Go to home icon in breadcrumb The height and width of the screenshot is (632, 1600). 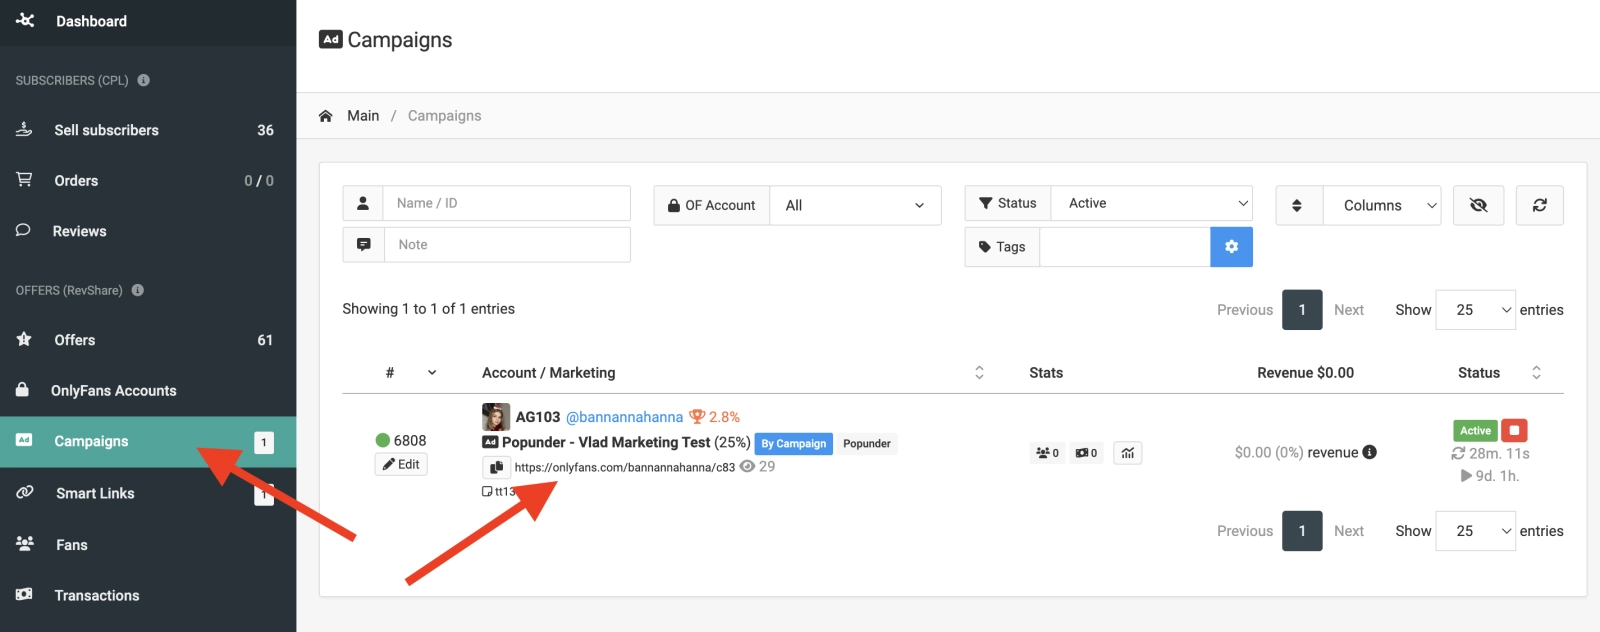coord(325,116)
